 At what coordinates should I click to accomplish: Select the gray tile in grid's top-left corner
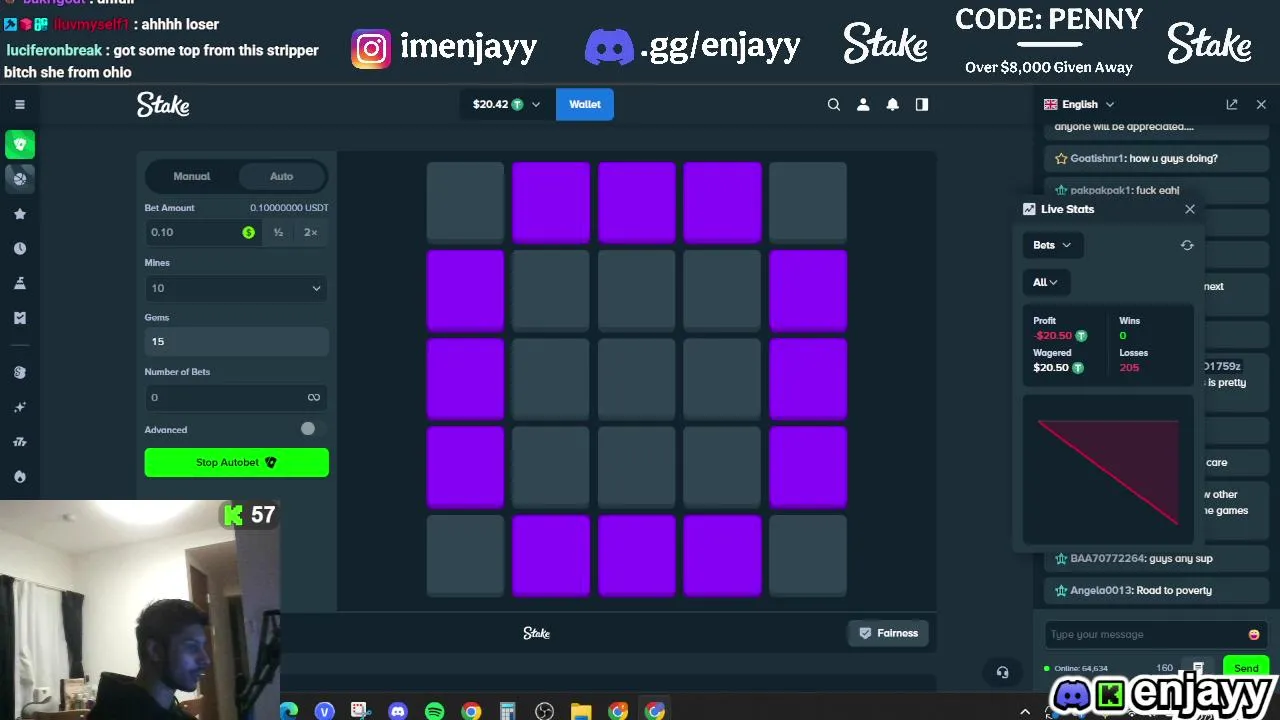click(465, 203)
